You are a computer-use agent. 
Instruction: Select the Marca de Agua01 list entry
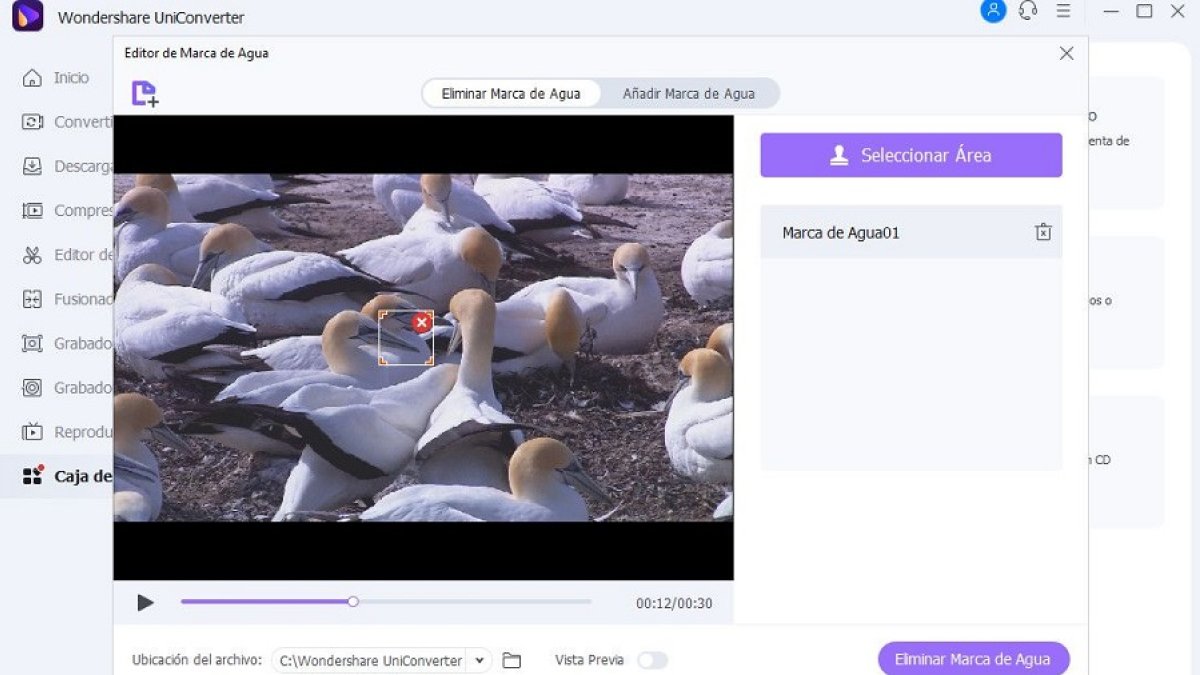[911, 232]
